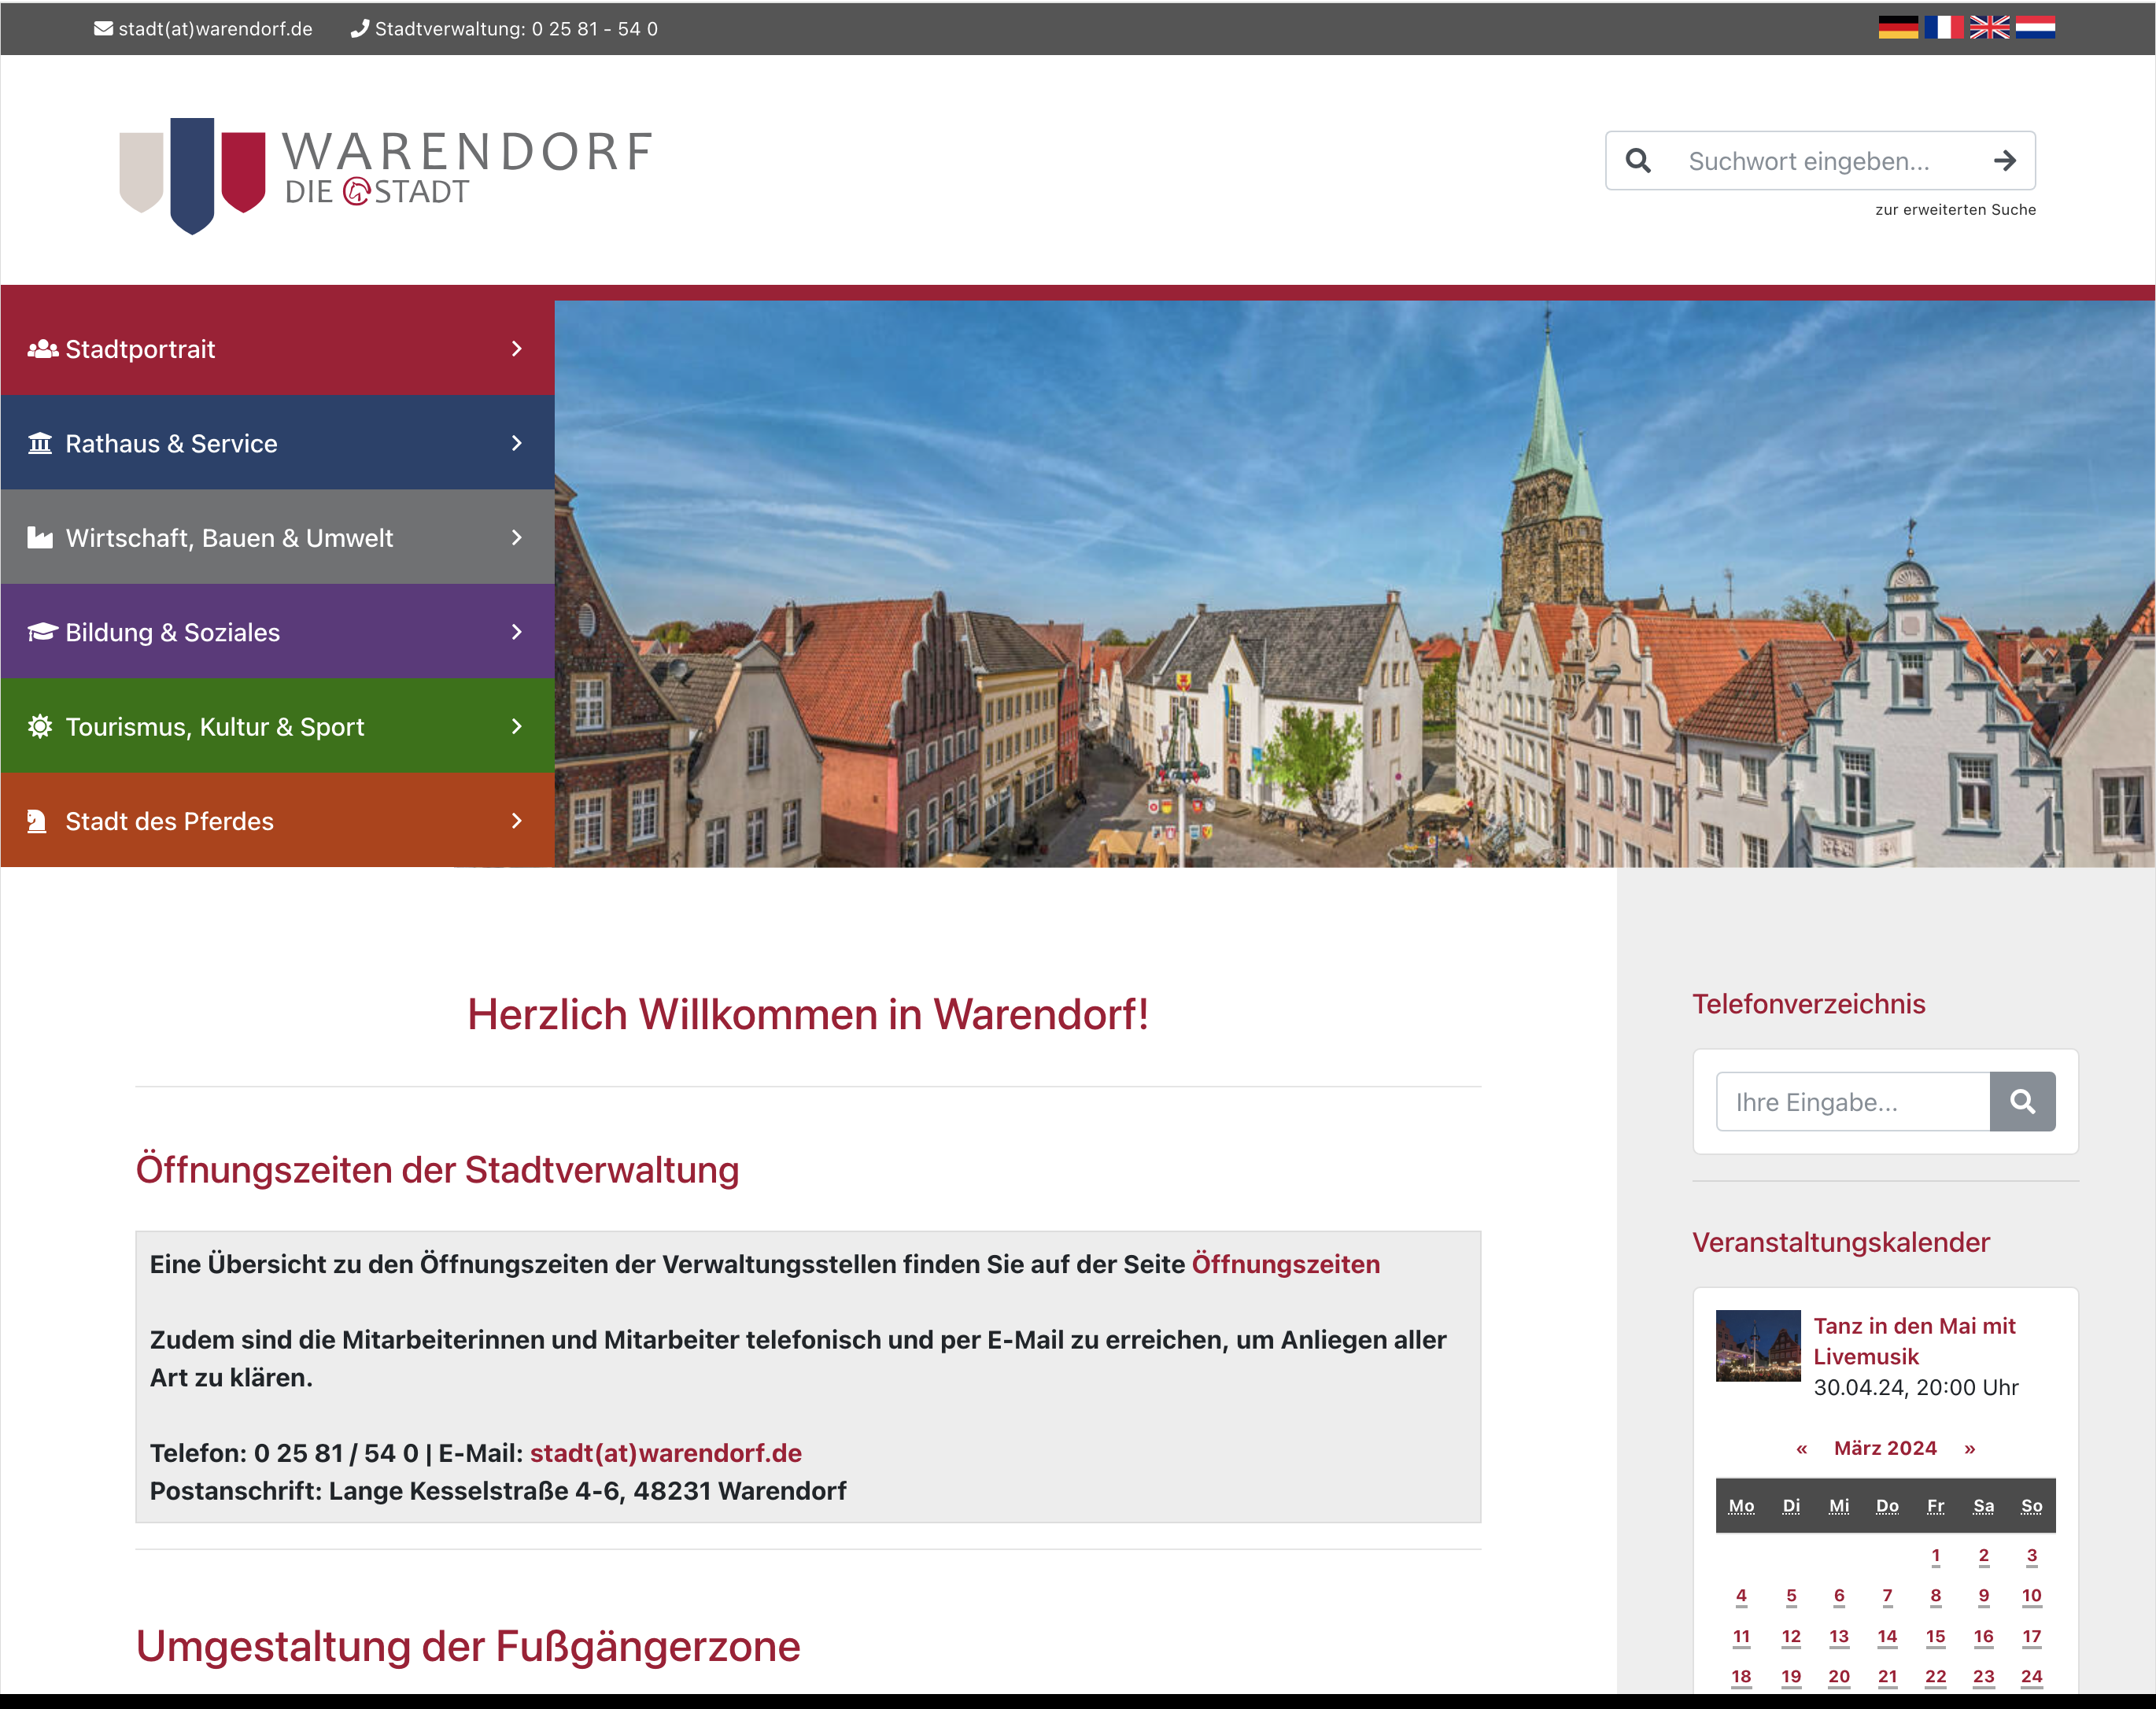Expand the Stadtportrait menu chevron
This screenshot has height=1709, width=2156.
point(516,349)
